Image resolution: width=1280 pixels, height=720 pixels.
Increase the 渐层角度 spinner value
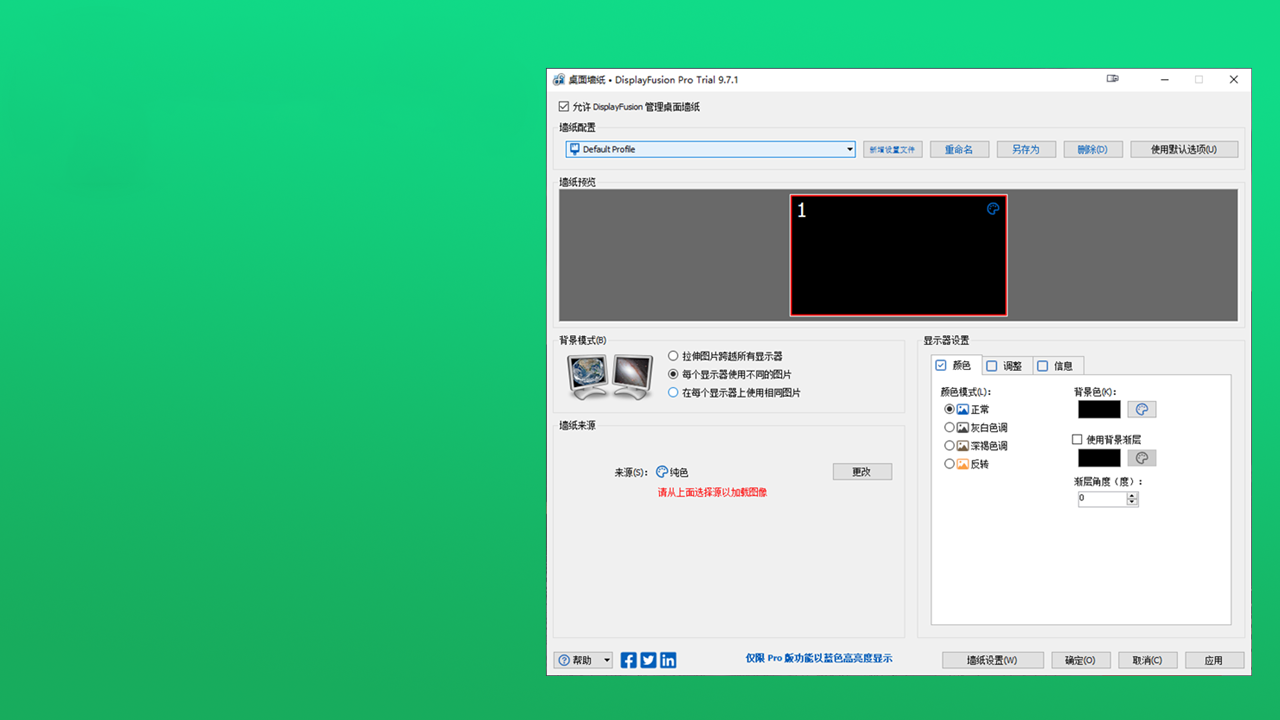[1132, 495]
